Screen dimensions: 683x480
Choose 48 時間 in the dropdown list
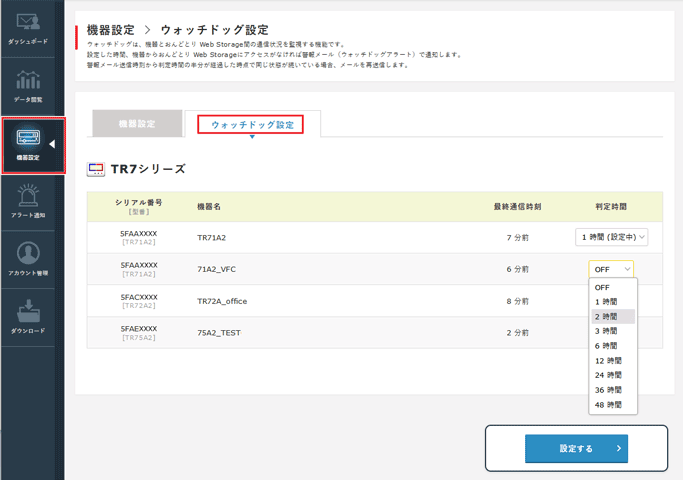pos(608,405)
